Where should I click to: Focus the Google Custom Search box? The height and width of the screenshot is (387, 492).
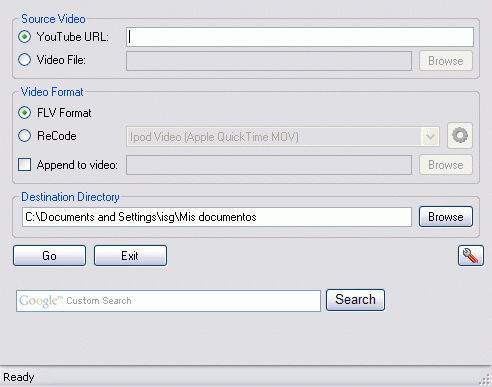tap(168, 301)
